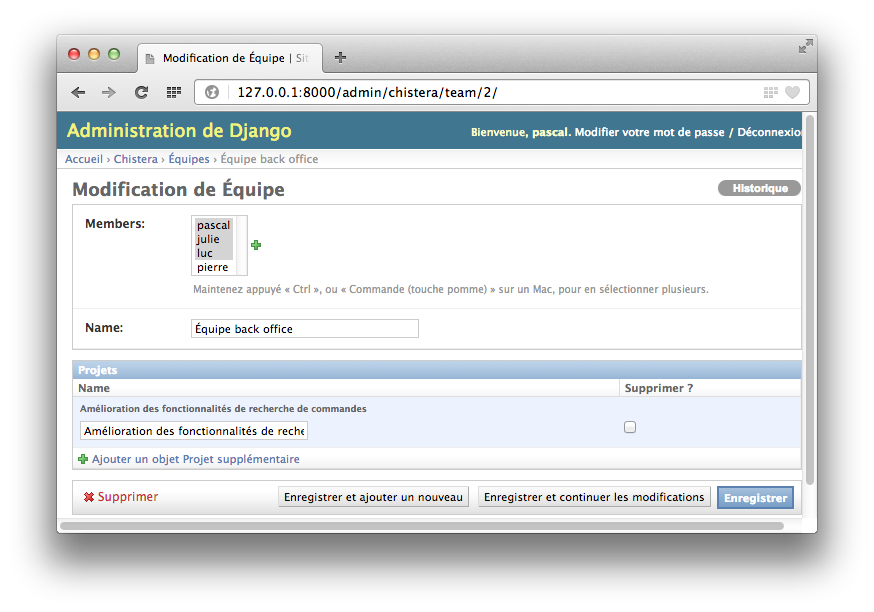Add a new member with green plus
This screenshot has height=612, width=874.
[x=256, y=245]
